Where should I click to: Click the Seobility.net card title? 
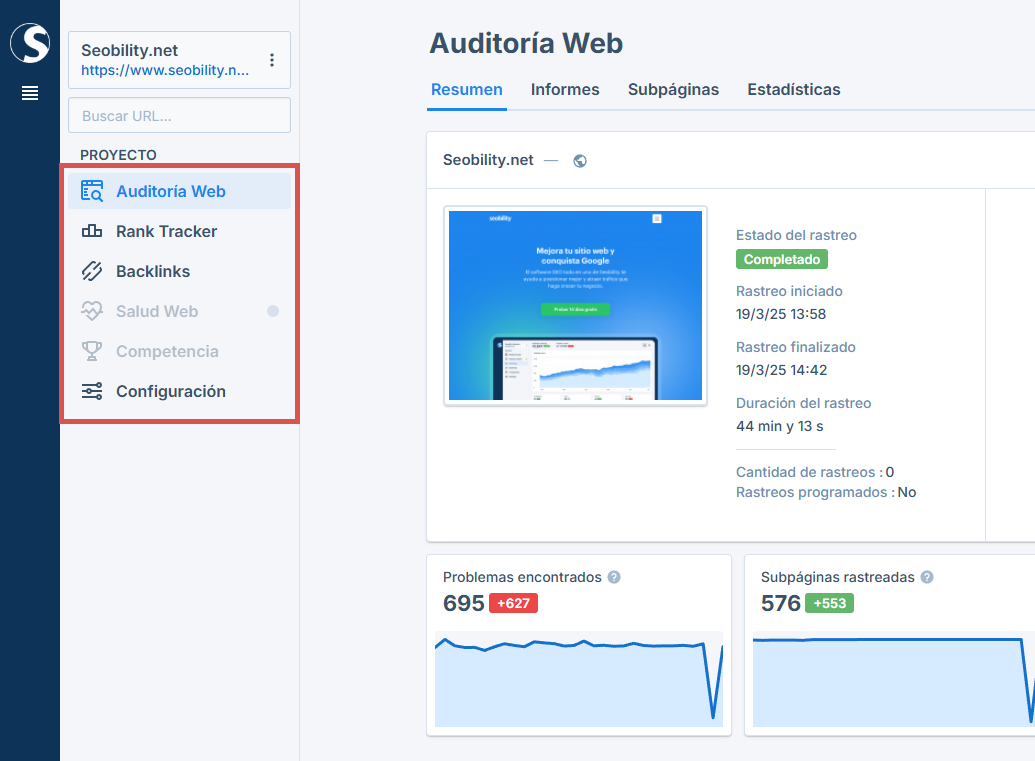(488, 160)
